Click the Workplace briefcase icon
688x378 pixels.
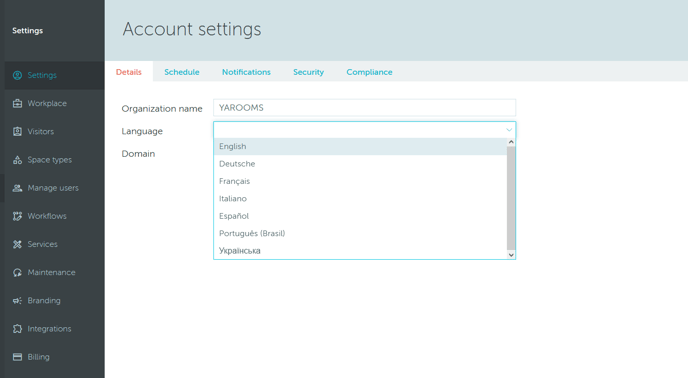(x=17, y=104)
